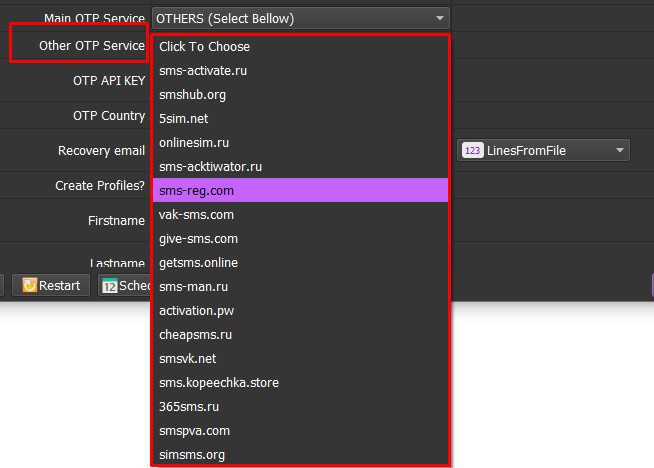Select highlighted sms-reg.com option
The height and width of the screenshot is (468, 654).
pyautogui.click(x=301, y=191)
